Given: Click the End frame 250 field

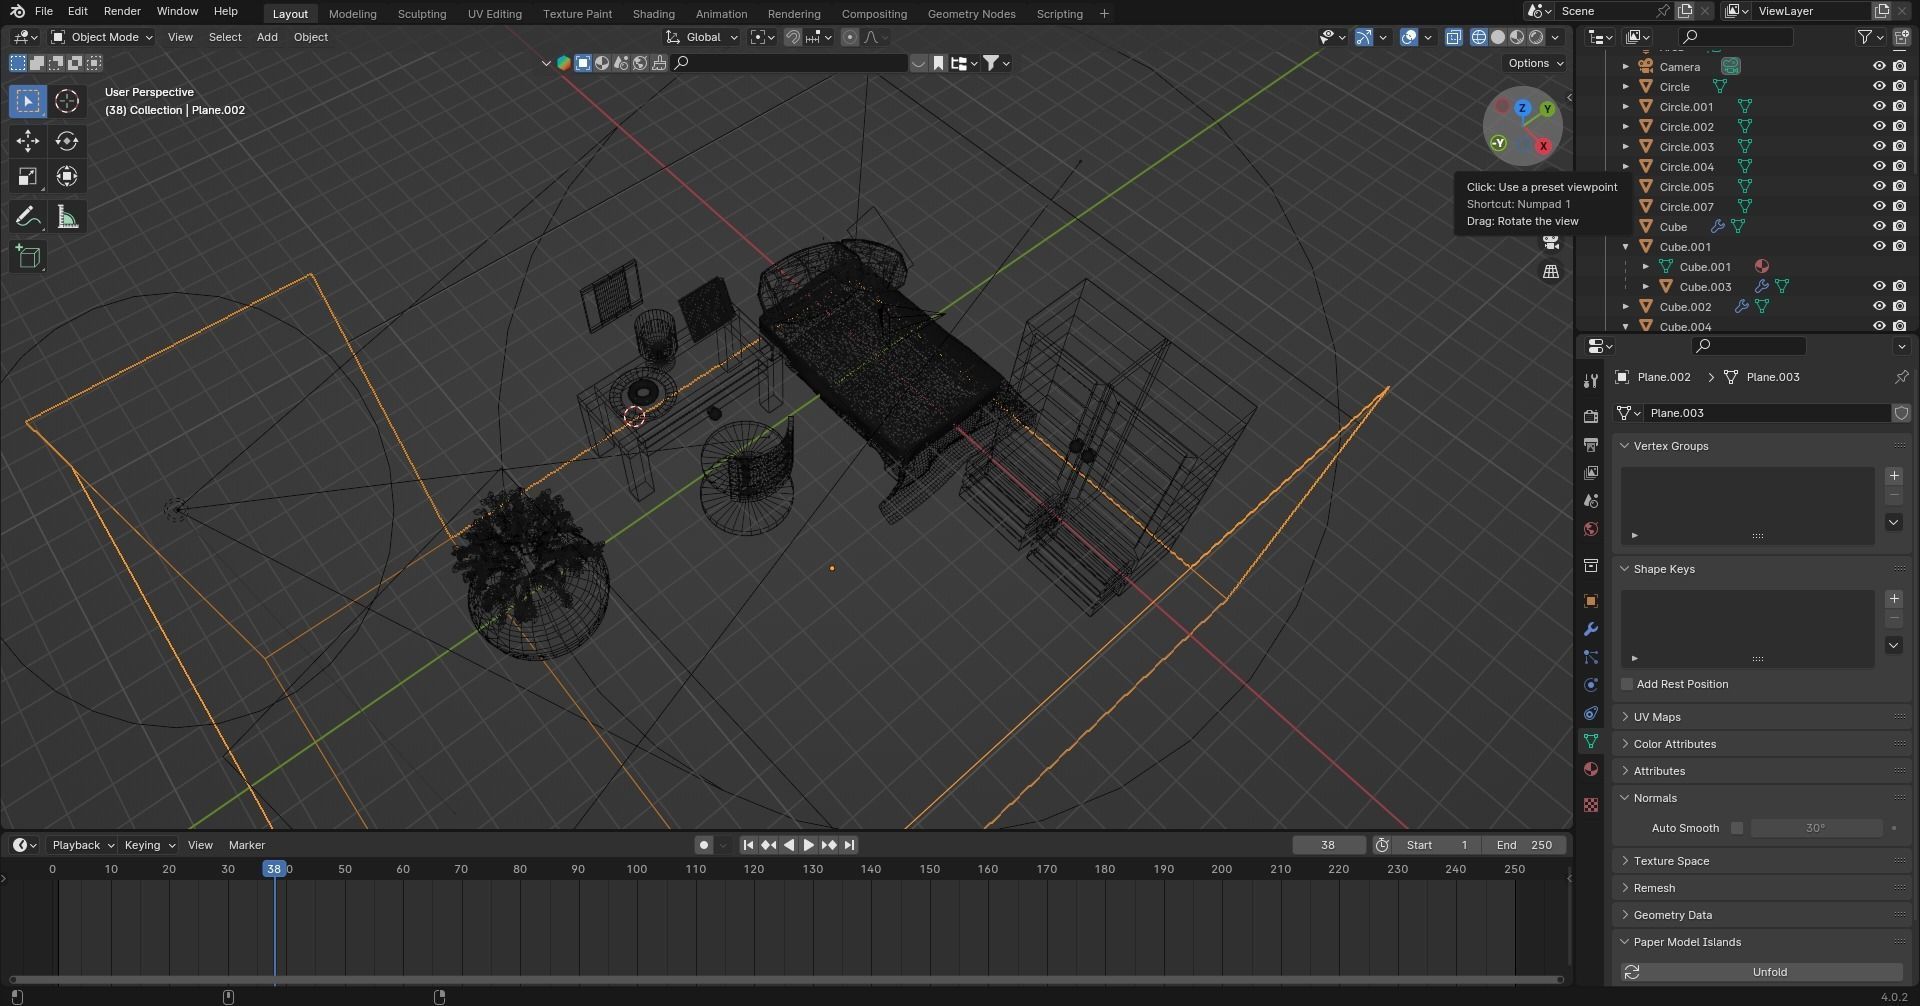Looking at the screenshot, I should (x=1524, y=845).
